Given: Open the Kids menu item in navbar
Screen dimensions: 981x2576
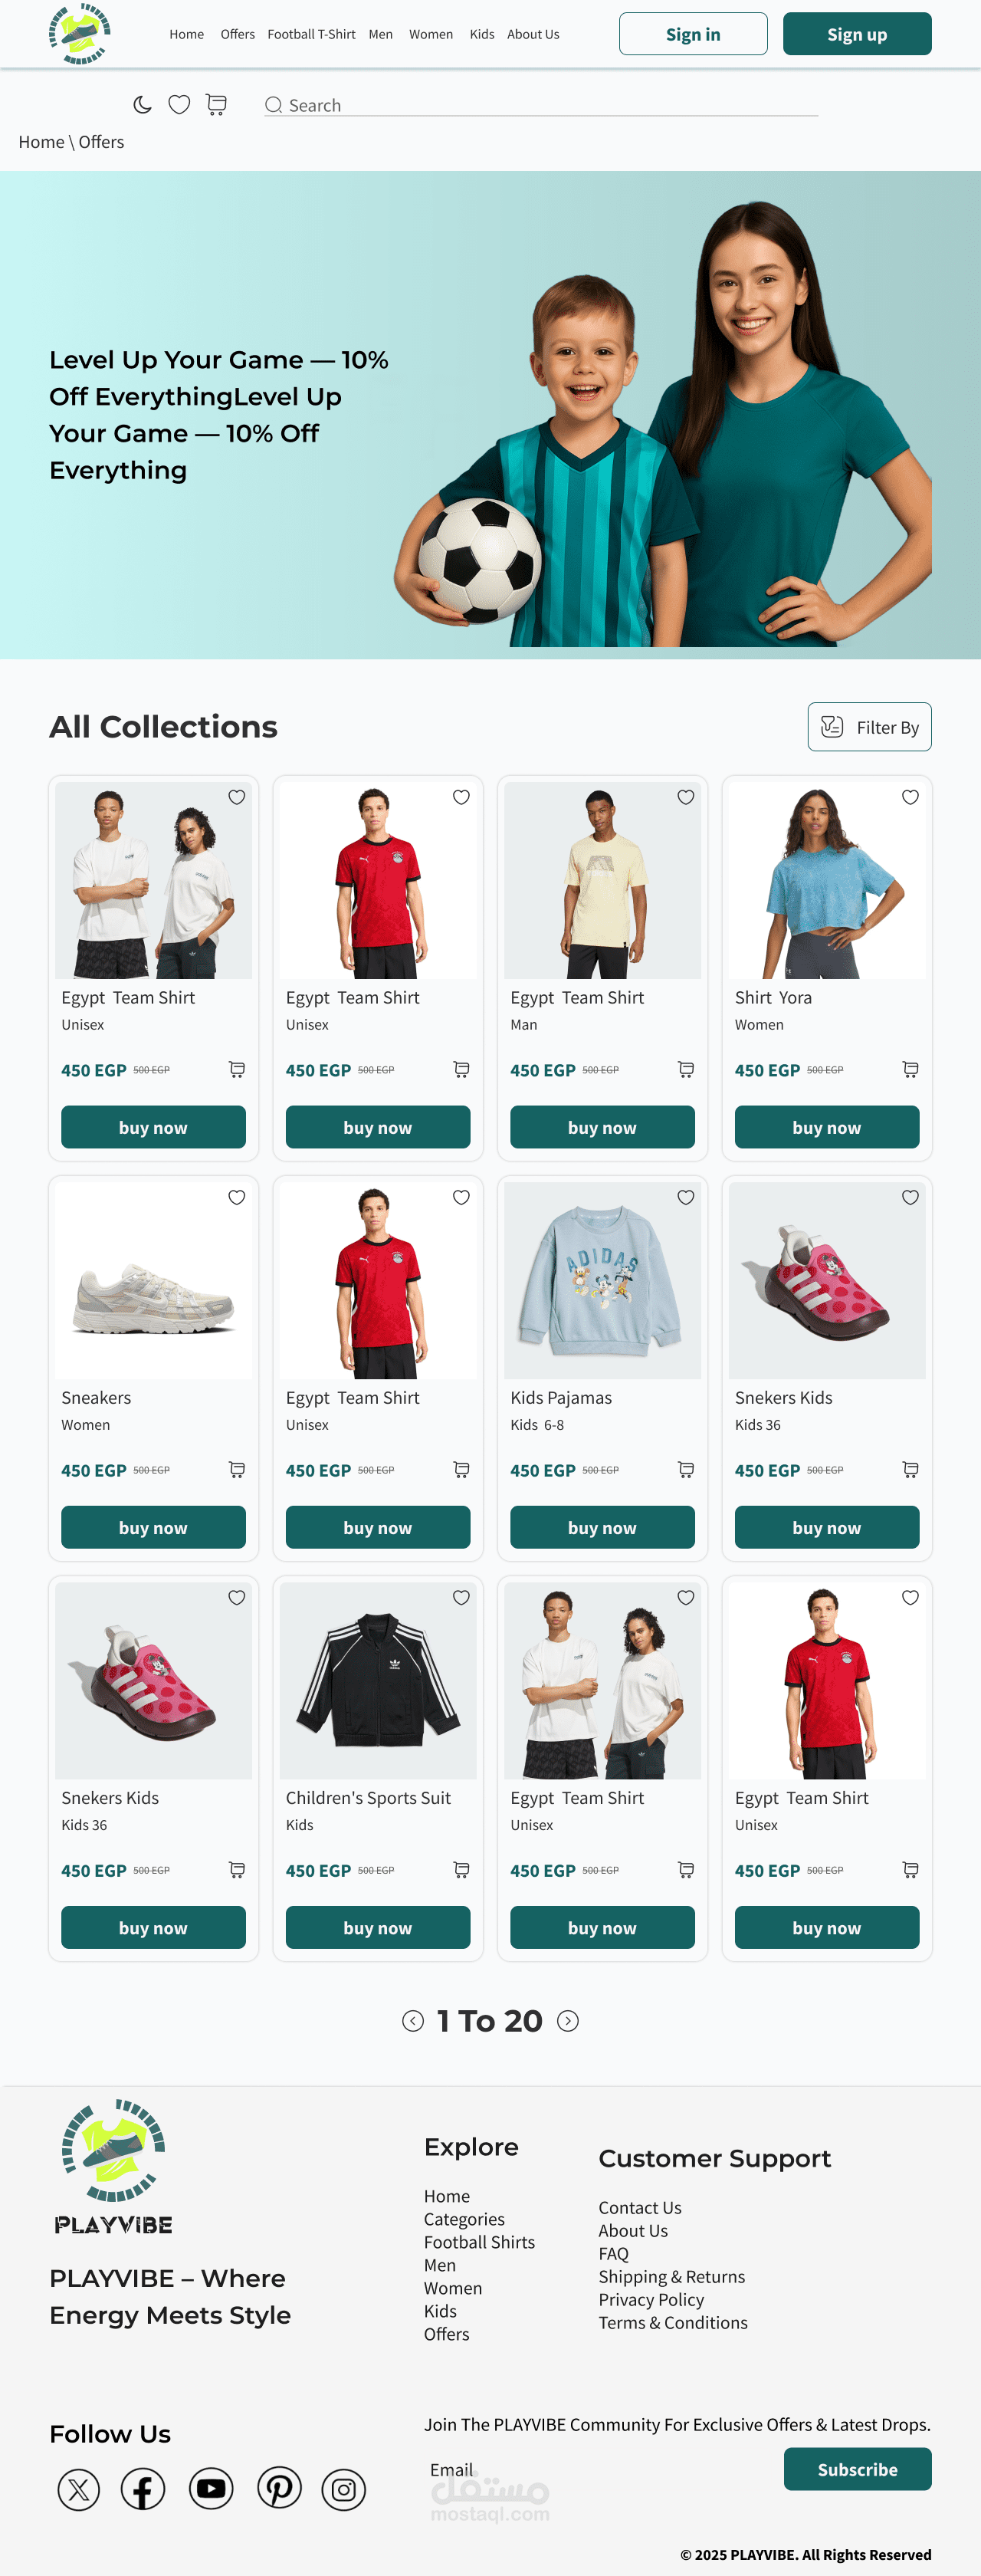Looking at the screenshot, I should (x=482, y=34).
